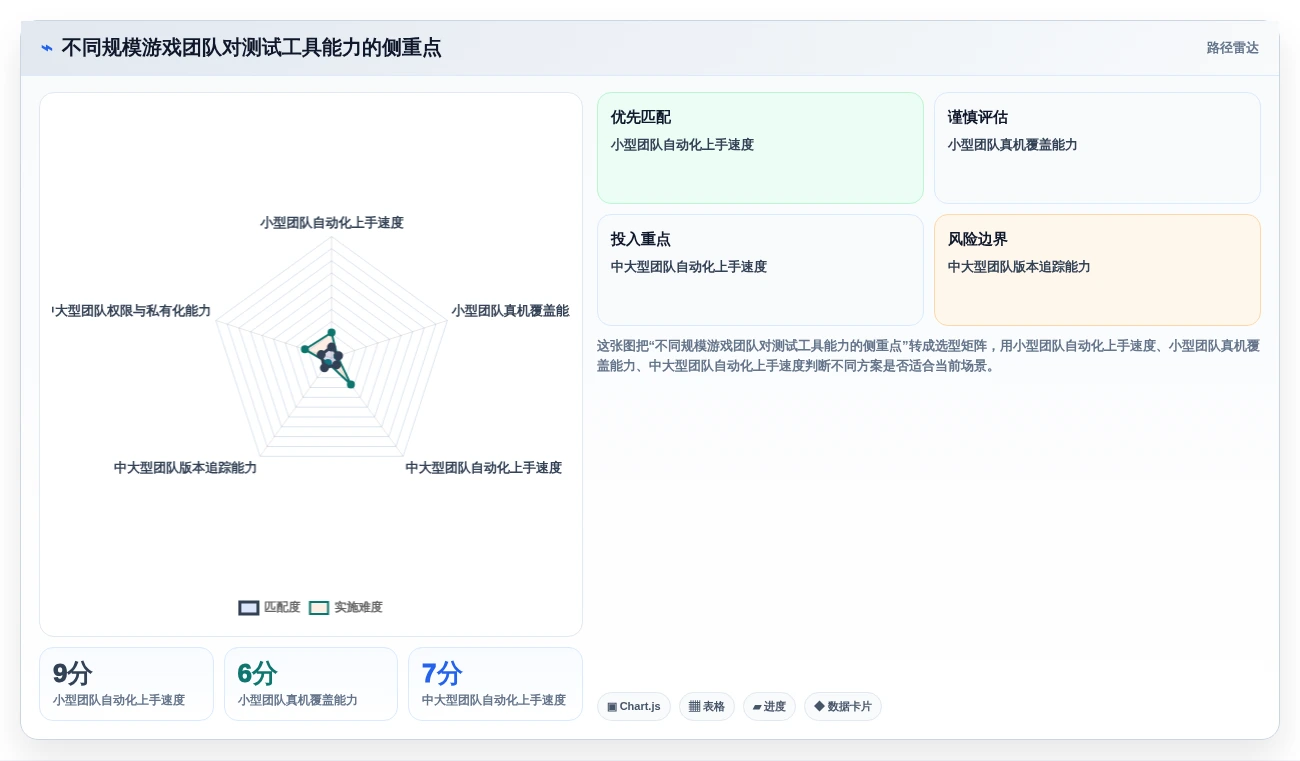Toggle the 实施难度 legend swatch

pos(319,607)
